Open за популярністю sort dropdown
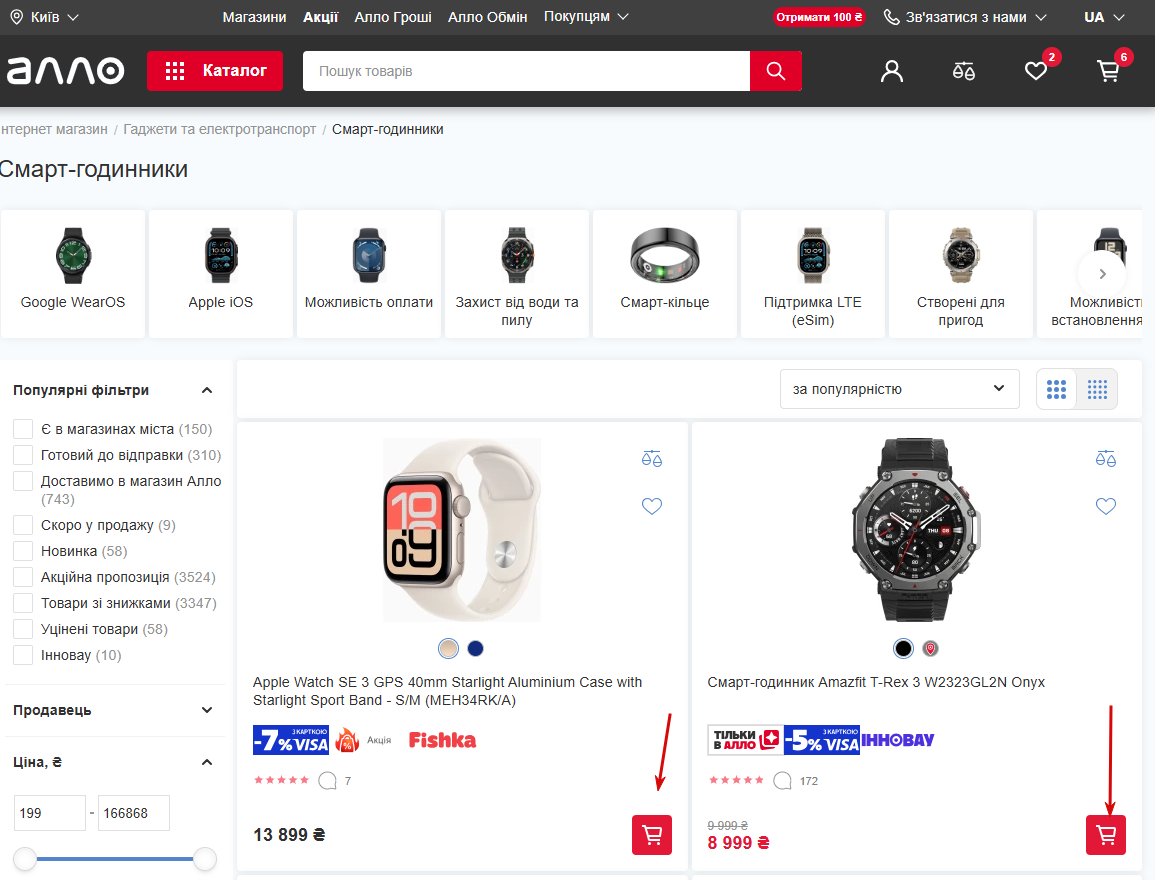 (x=899, y=389)
